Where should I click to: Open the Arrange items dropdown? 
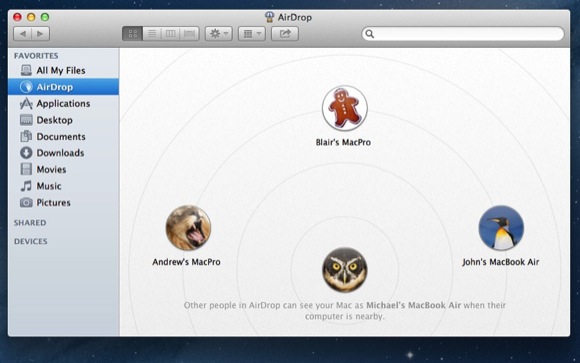252,34
